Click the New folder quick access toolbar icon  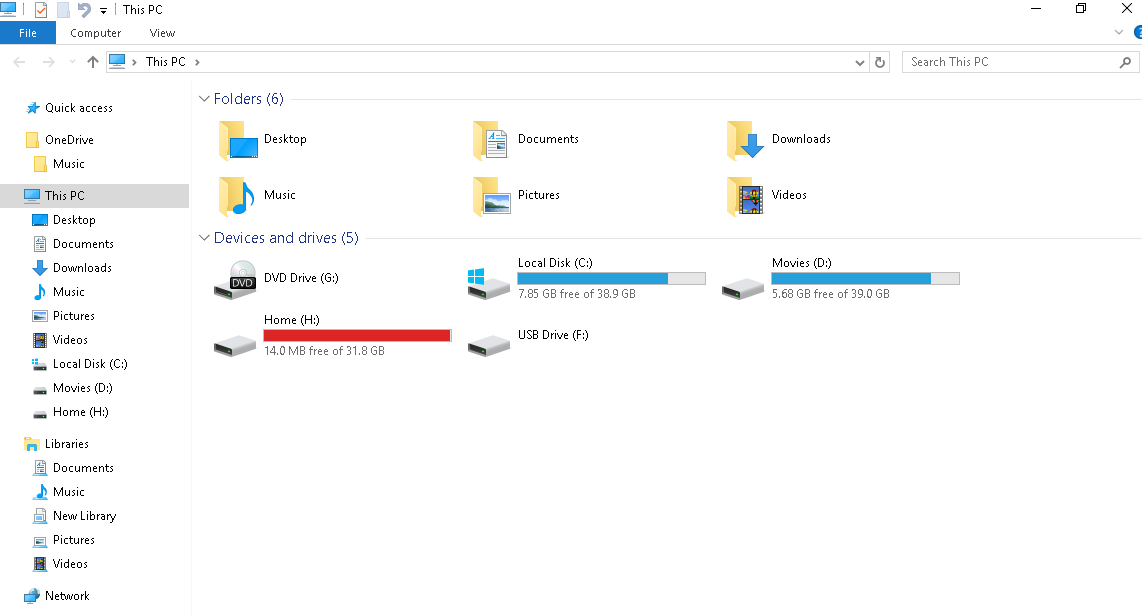[x=63, y=9]
